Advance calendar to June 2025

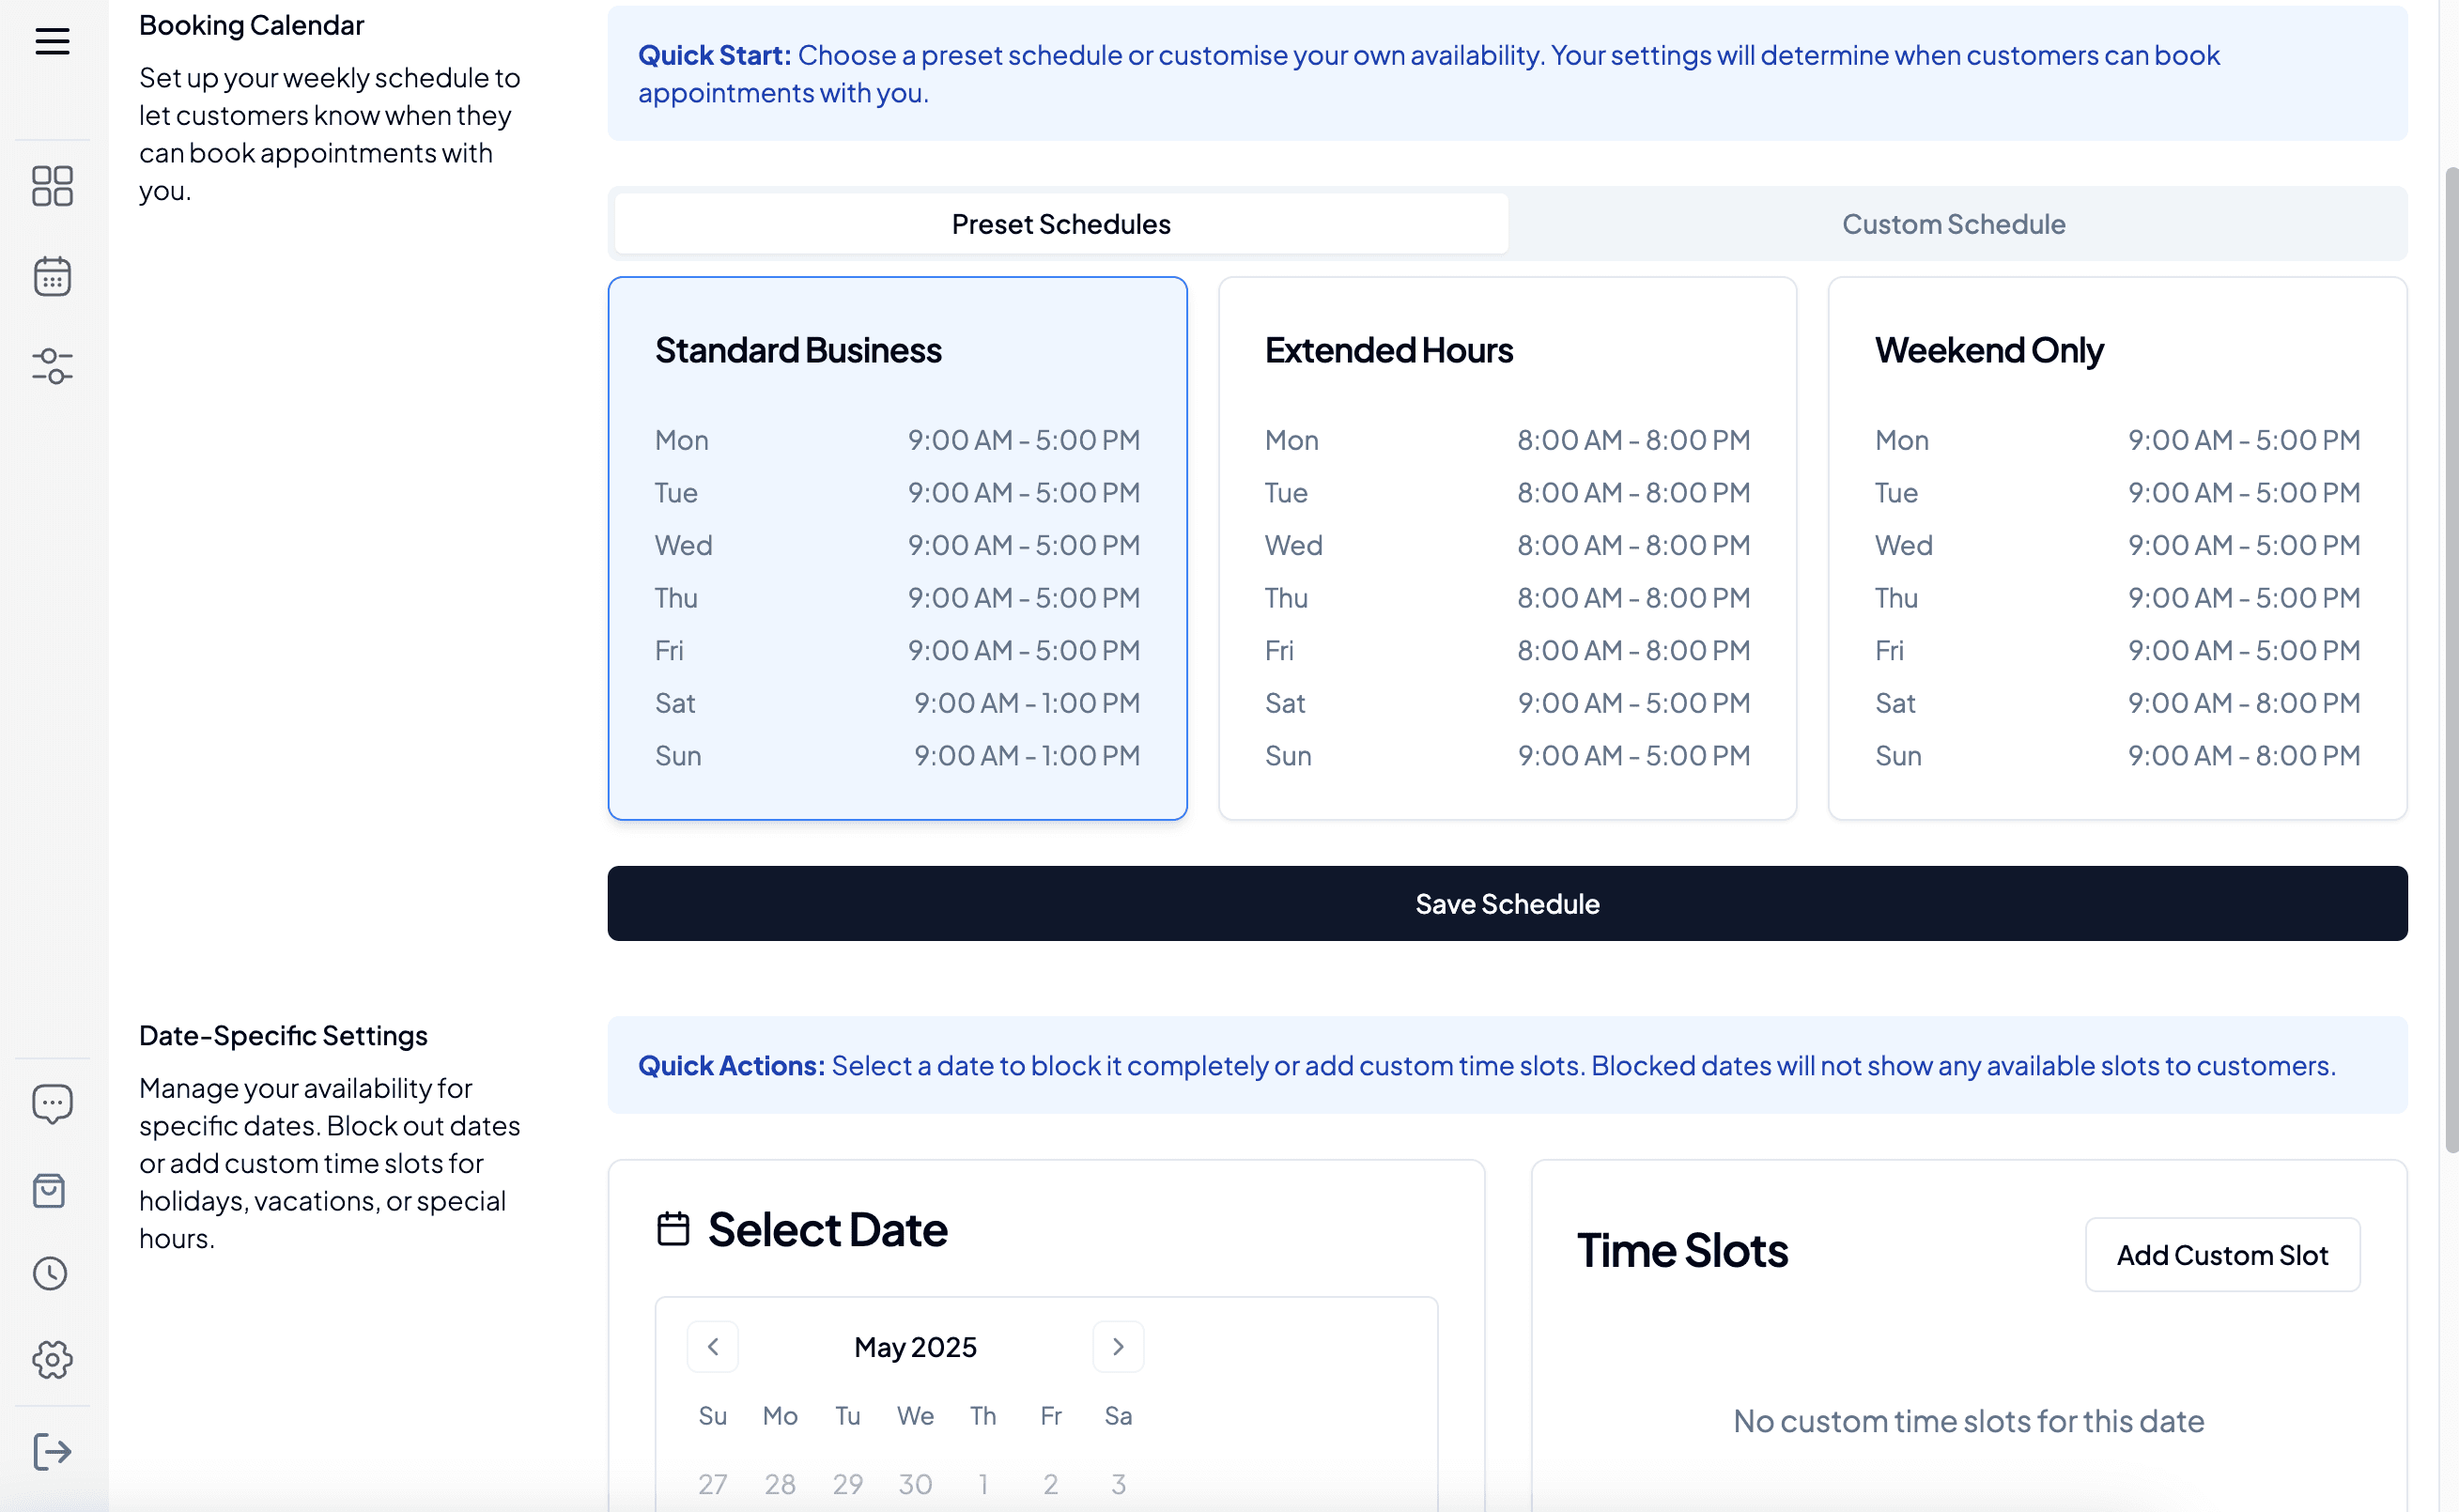(1118, 1347)
